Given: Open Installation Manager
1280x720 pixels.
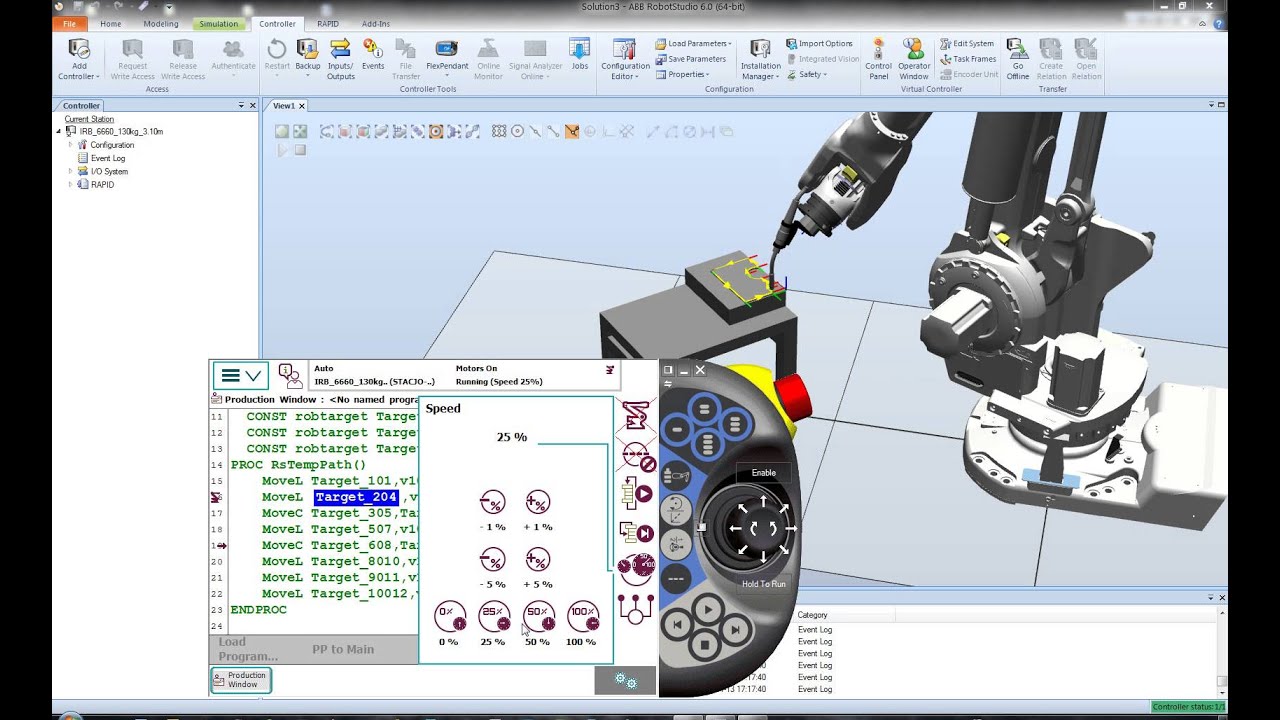Looking at the screenshot, I should click(761, 60).
